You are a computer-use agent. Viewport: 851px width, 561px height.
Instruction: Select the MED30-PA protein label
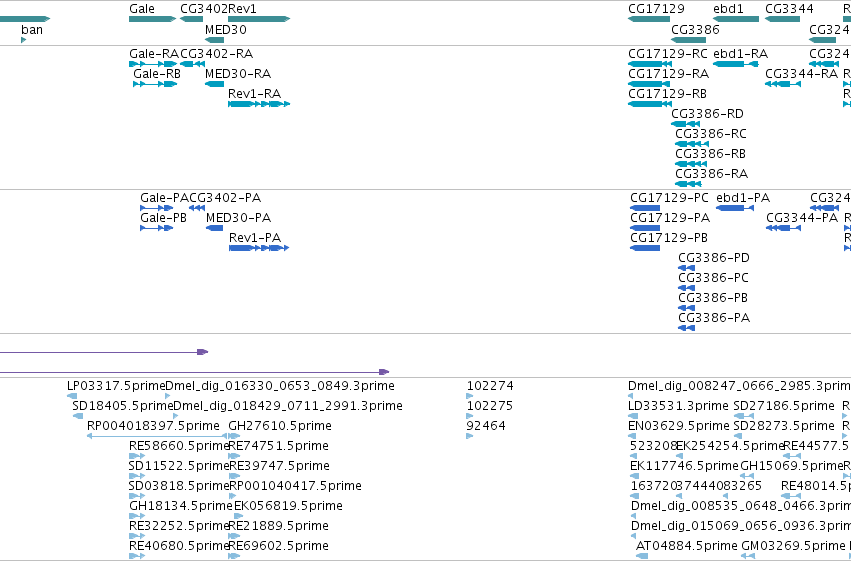[239, 218]
